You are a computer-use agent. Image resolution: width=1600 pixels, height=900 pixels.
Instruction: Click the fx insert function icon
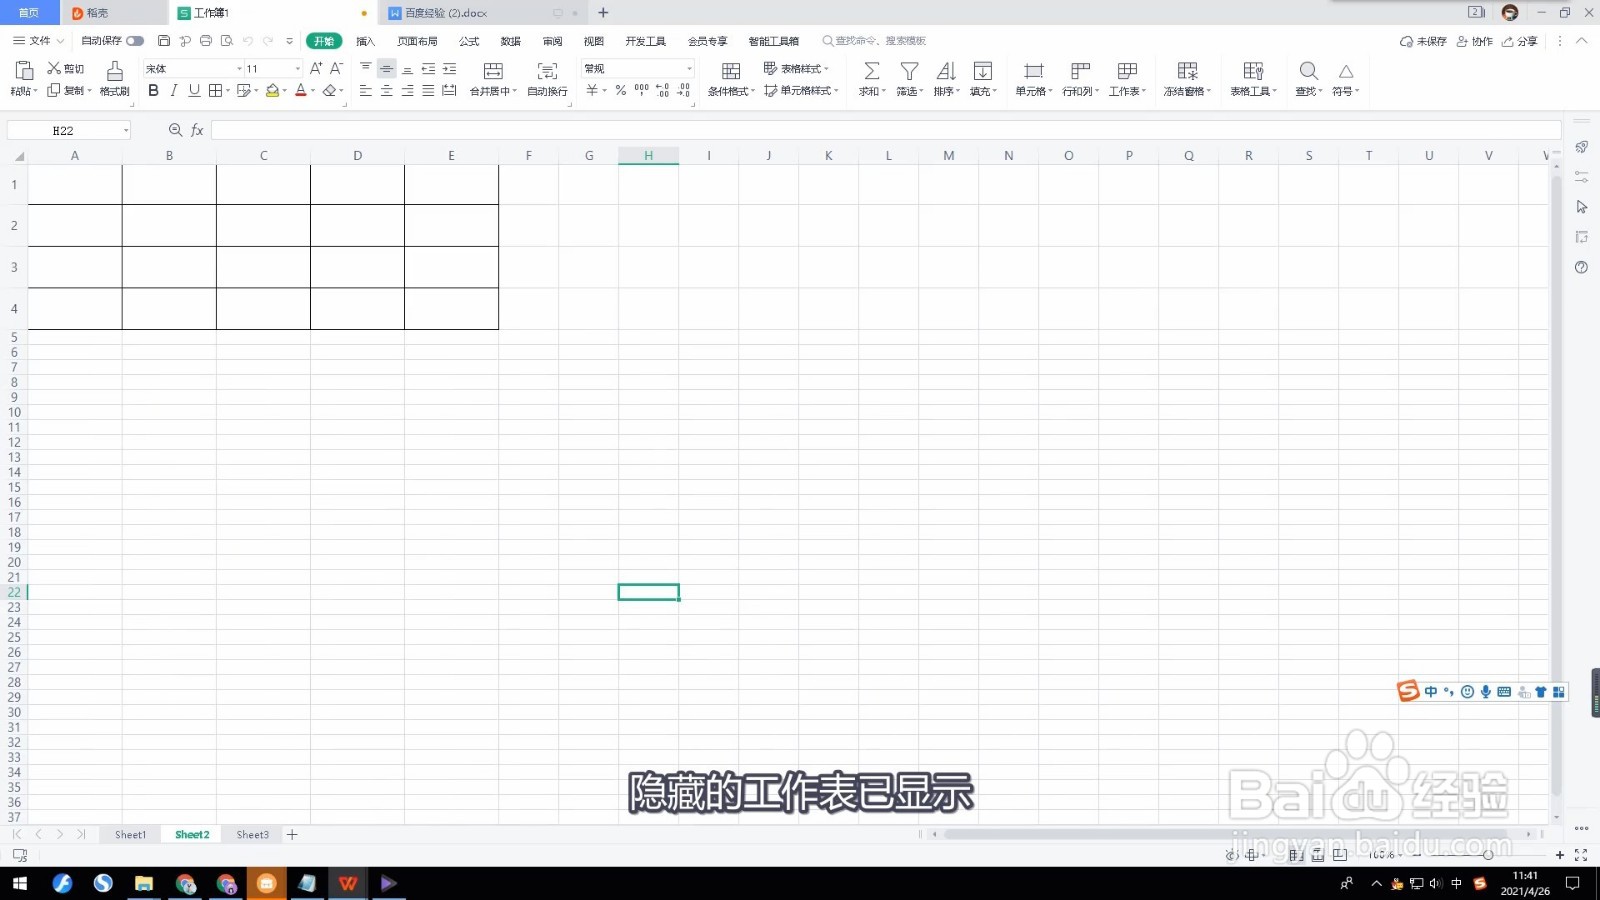(x=197, y=130)
